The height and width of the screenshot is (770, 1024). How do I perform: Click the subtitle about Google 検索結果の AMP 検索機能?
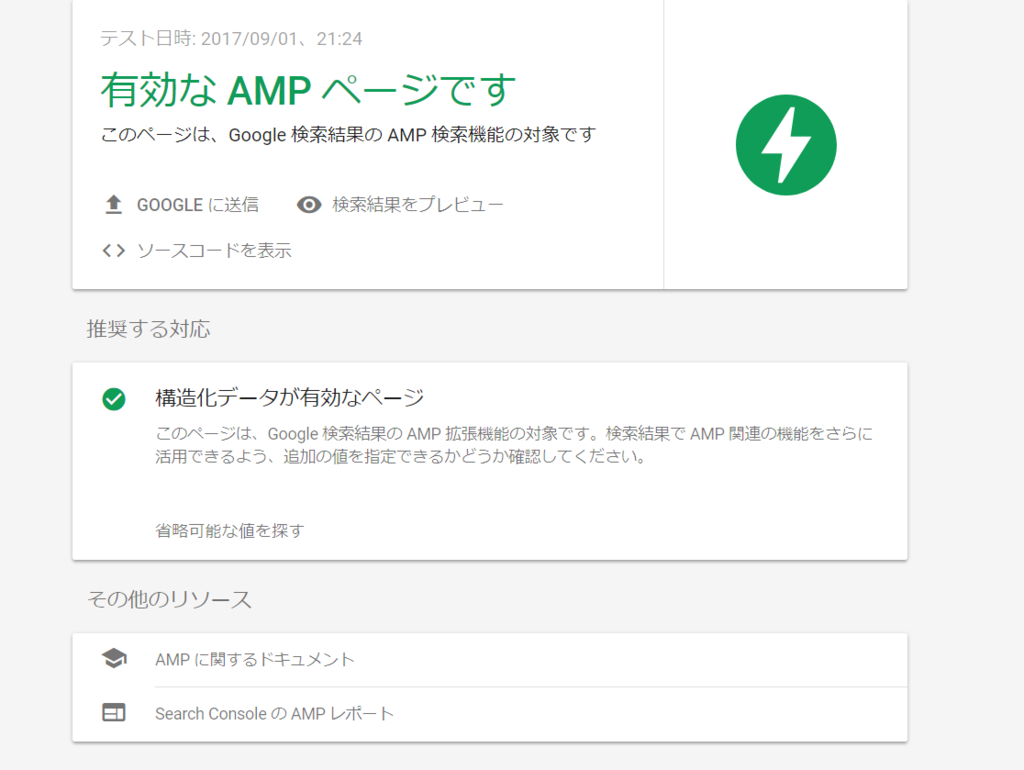click(348, 135)
